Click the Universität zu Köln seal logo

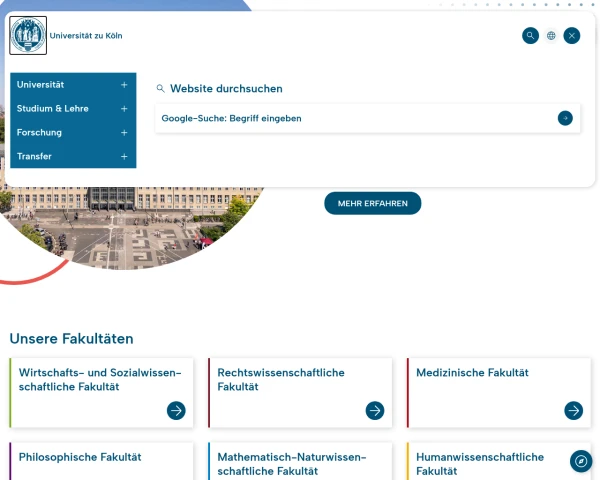28,35
